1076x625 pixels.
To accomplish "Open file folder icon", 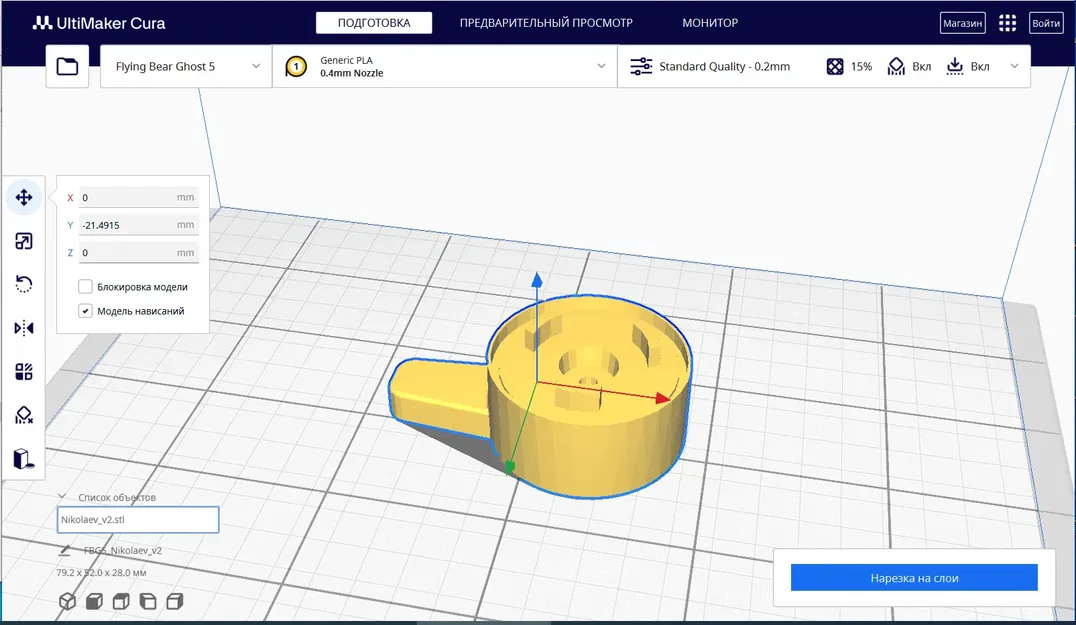I will (x=67, y=67).
